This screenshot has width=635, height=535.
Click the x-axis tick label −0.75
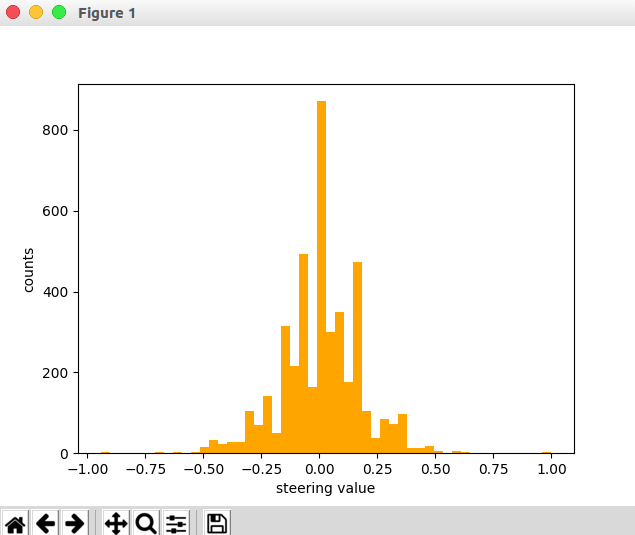pos(146,469)
